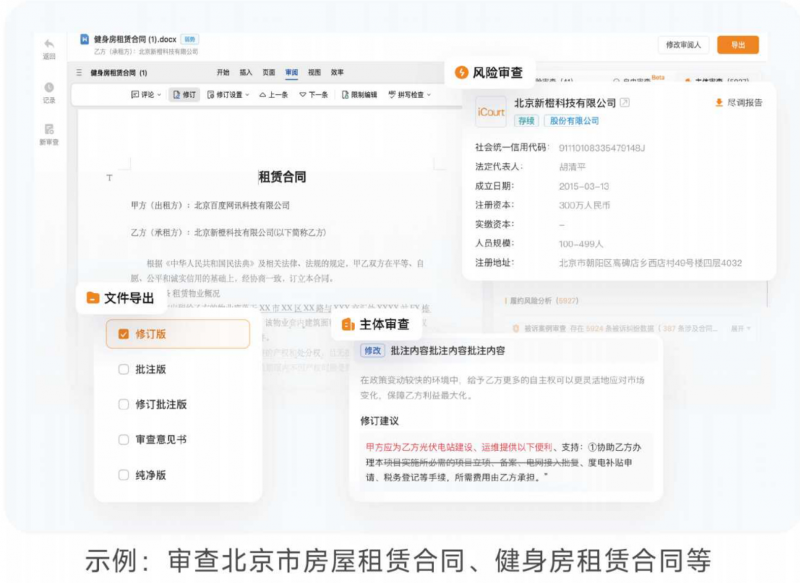Screen dimensions: 800x583
Task: Click the file name 健身房租赁合同 (1).docx
Action: point(135,39)
